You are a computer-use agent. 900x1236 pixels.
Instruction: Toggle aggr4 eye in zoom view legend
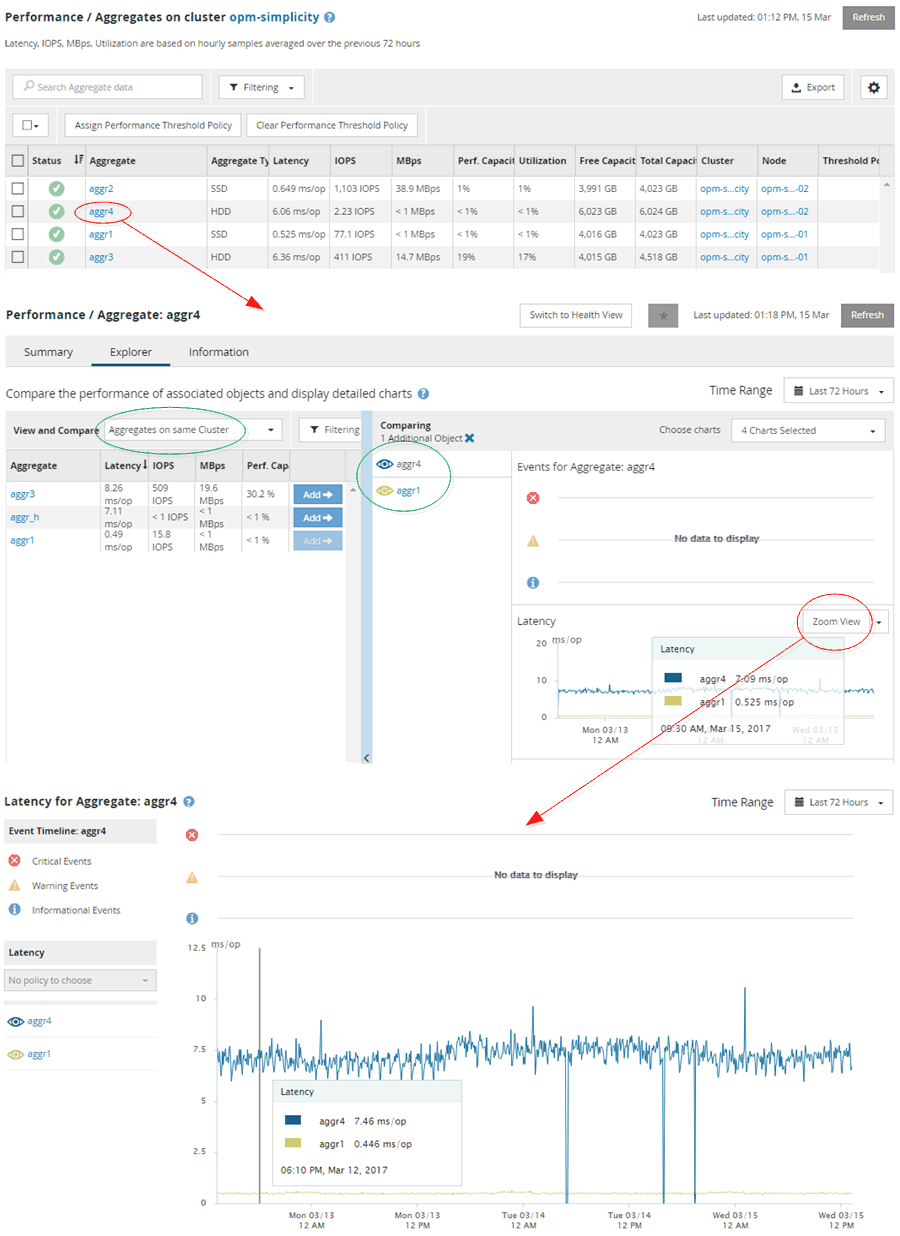(16, 1022)
